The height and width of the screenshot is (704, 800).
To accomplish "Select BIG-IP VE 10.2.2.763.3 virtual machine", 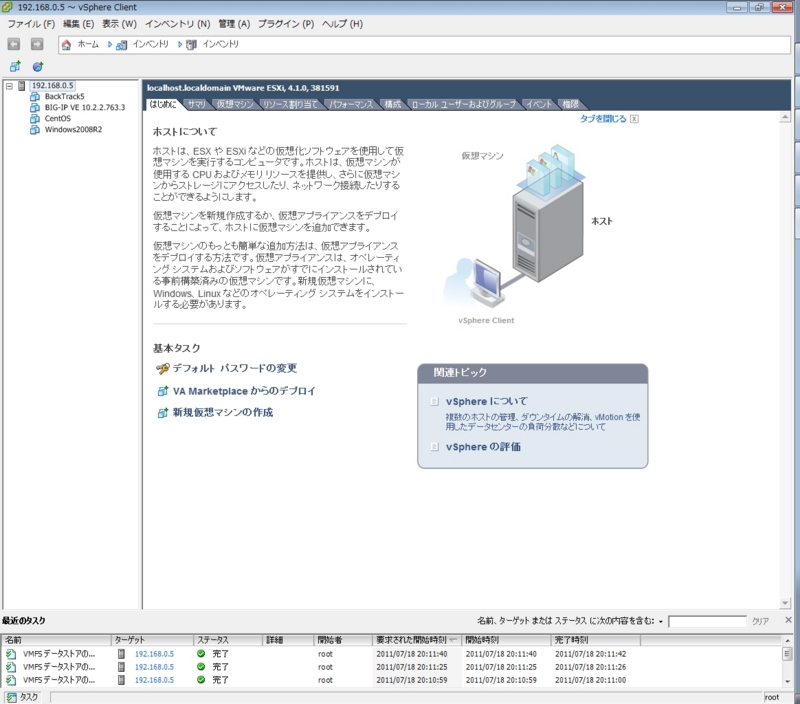I will click(85, 107).
